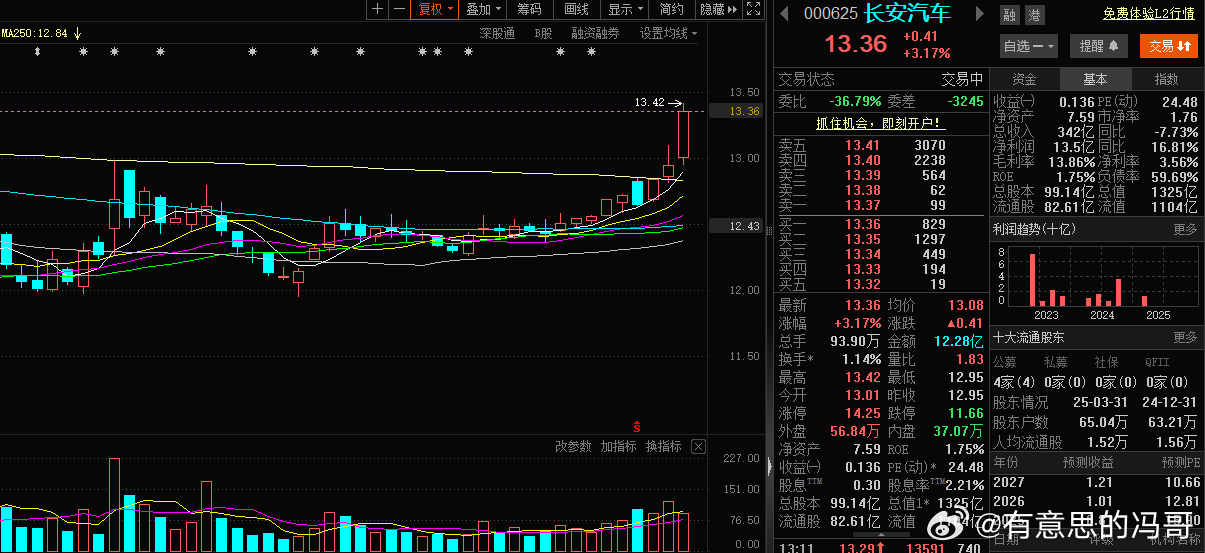Image resolution: width=1205 pixels, height=553 pixels.
Task: Click 抓住机会，即刻开户 link
Action: tap(879, 123)
